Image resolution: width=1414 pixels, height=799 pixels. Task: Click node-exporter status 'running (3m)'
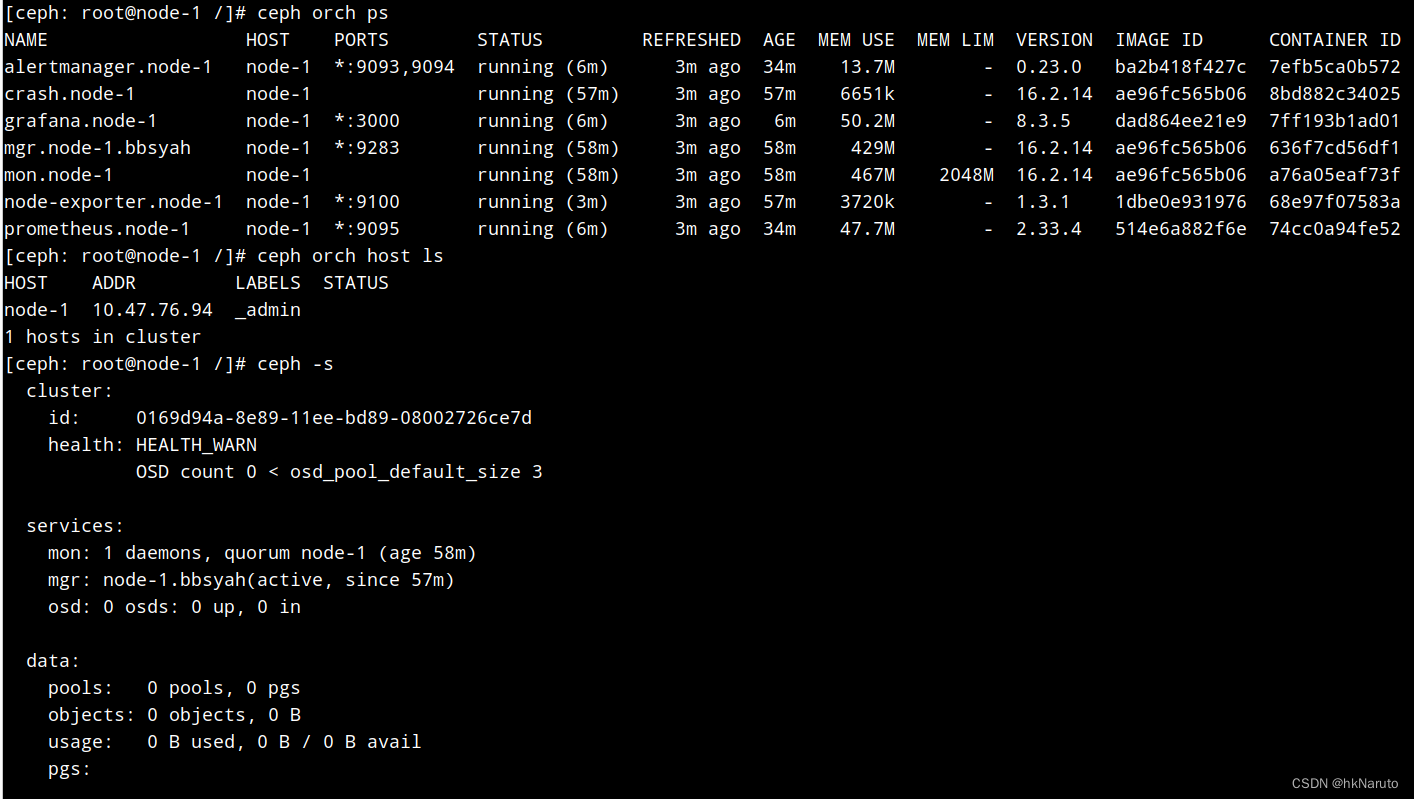(x=543, y=202)
